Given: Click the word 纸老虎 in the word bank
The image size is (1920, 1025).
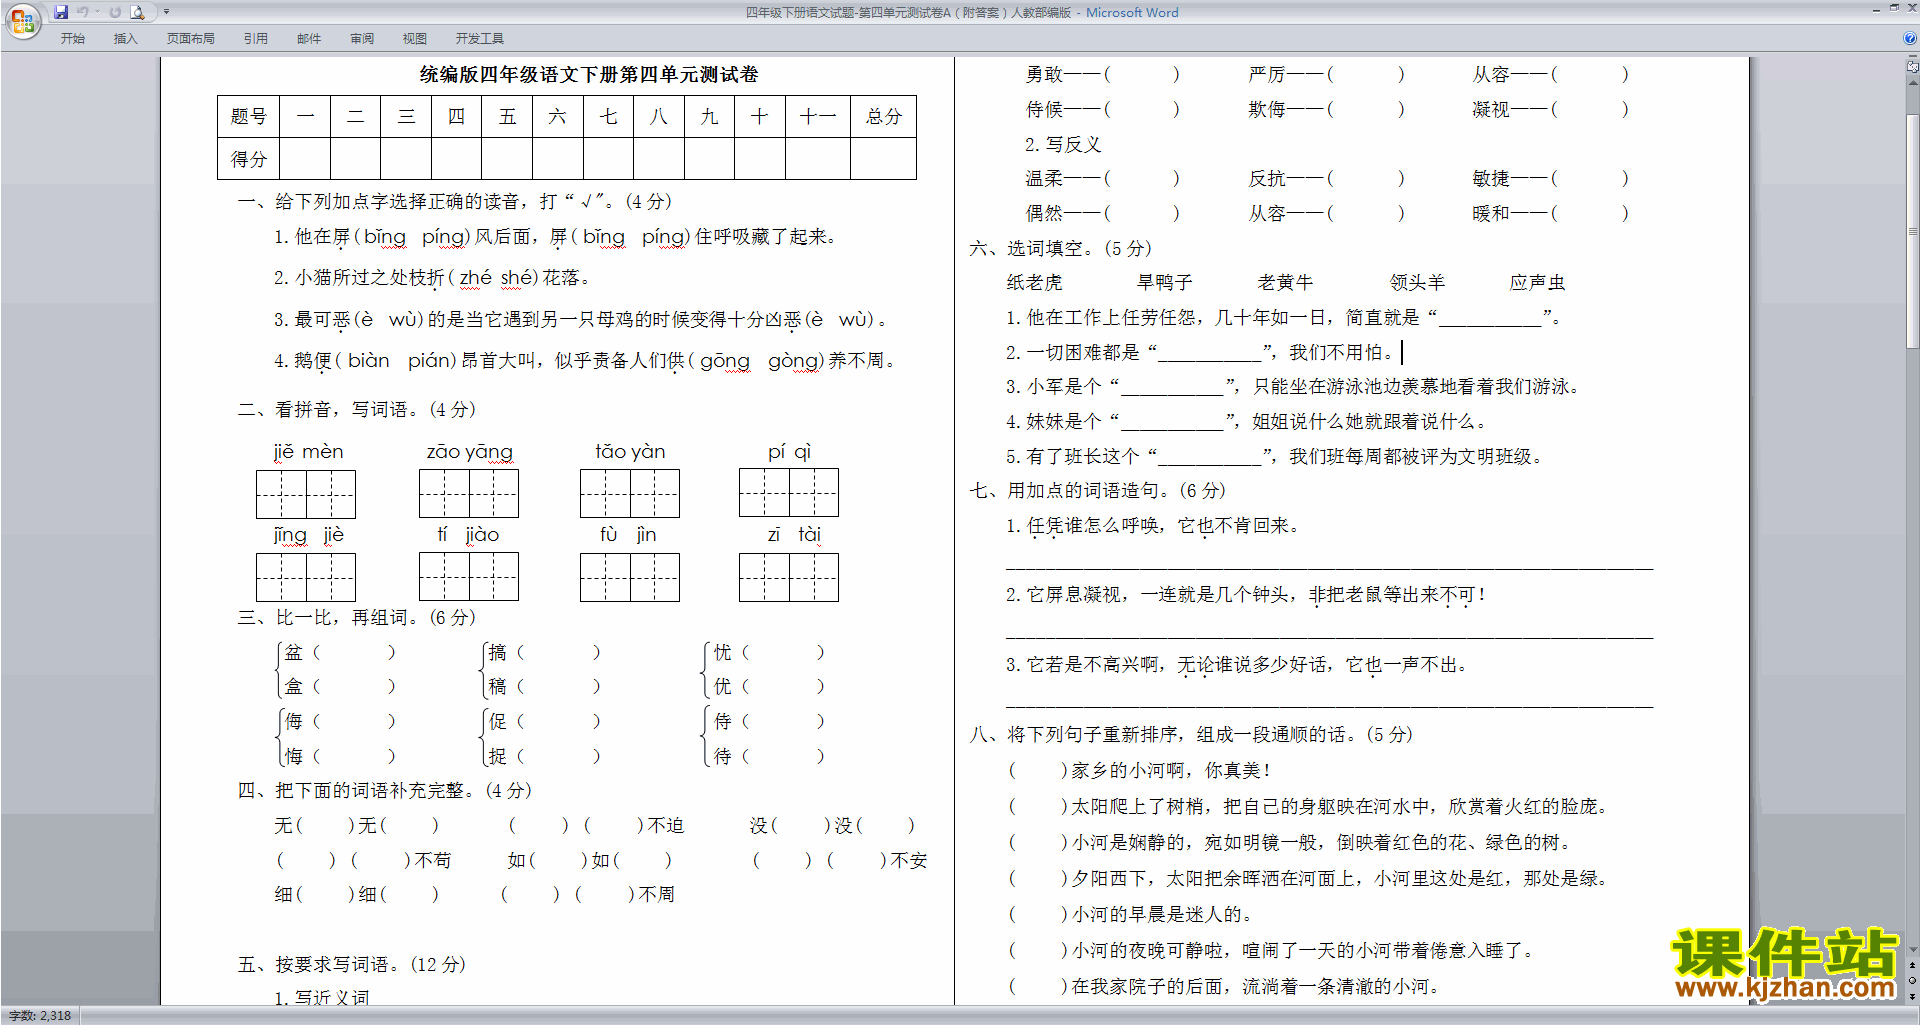Looking at the screenshot, I should coord(1034,283).
